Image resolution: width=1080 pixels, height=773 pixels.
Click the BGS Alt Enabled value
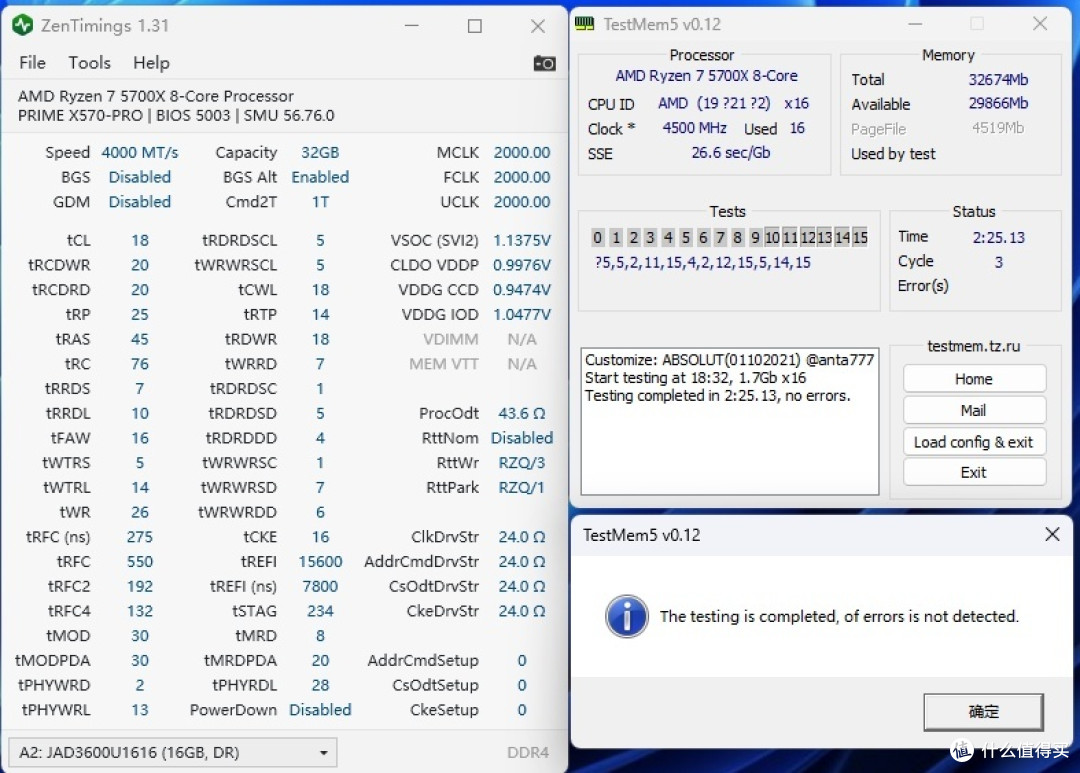(320, 177)
